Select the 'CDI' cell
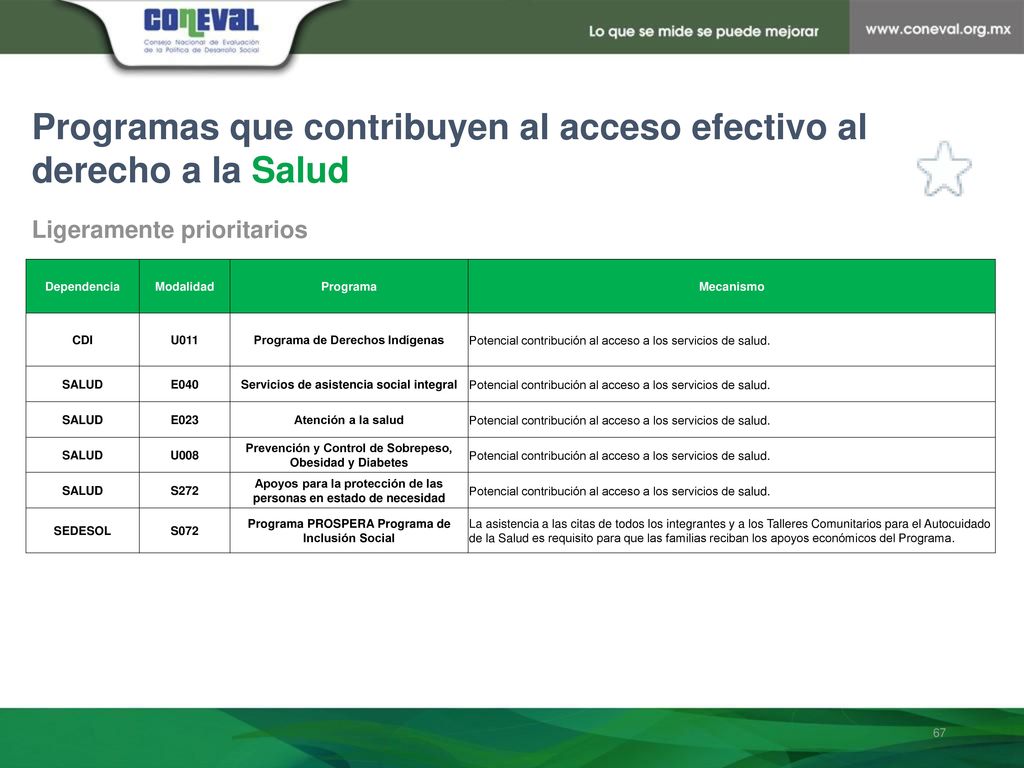Viewport: 1024px width, 768px height. 82,340
